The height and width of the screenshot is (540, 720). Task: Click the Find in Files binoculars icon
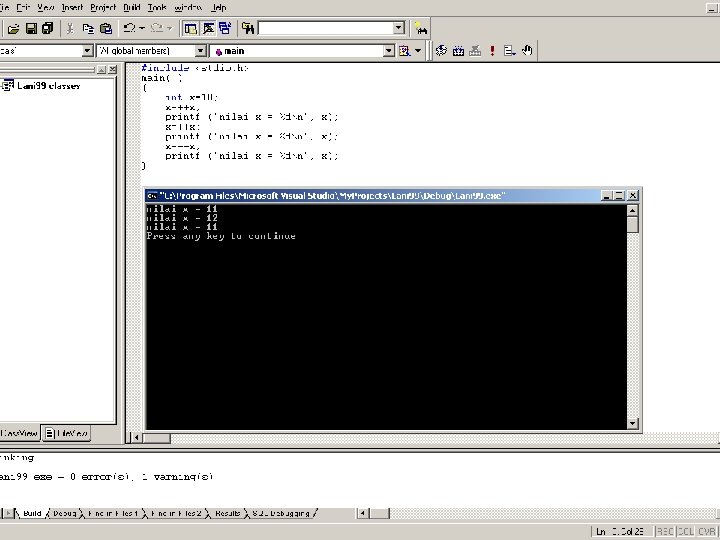pos(248,29)
